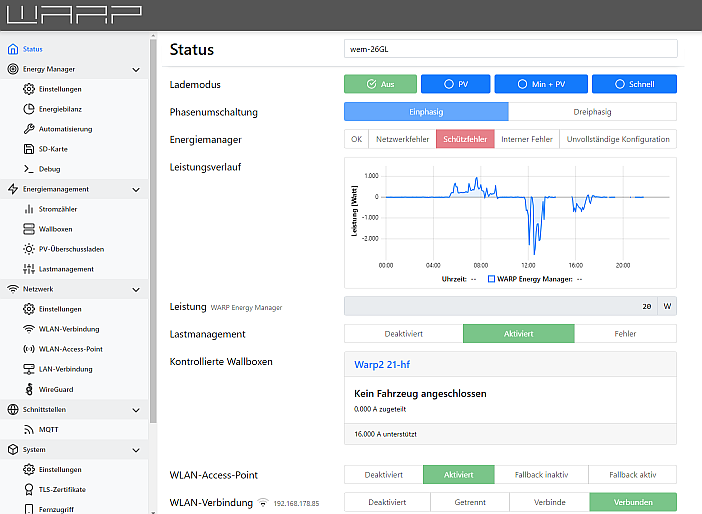The width and height of the screenshot is (702, 514).
Task: Click the WLAN-Verbindung Verbunden status
Action: coord(633,502)
